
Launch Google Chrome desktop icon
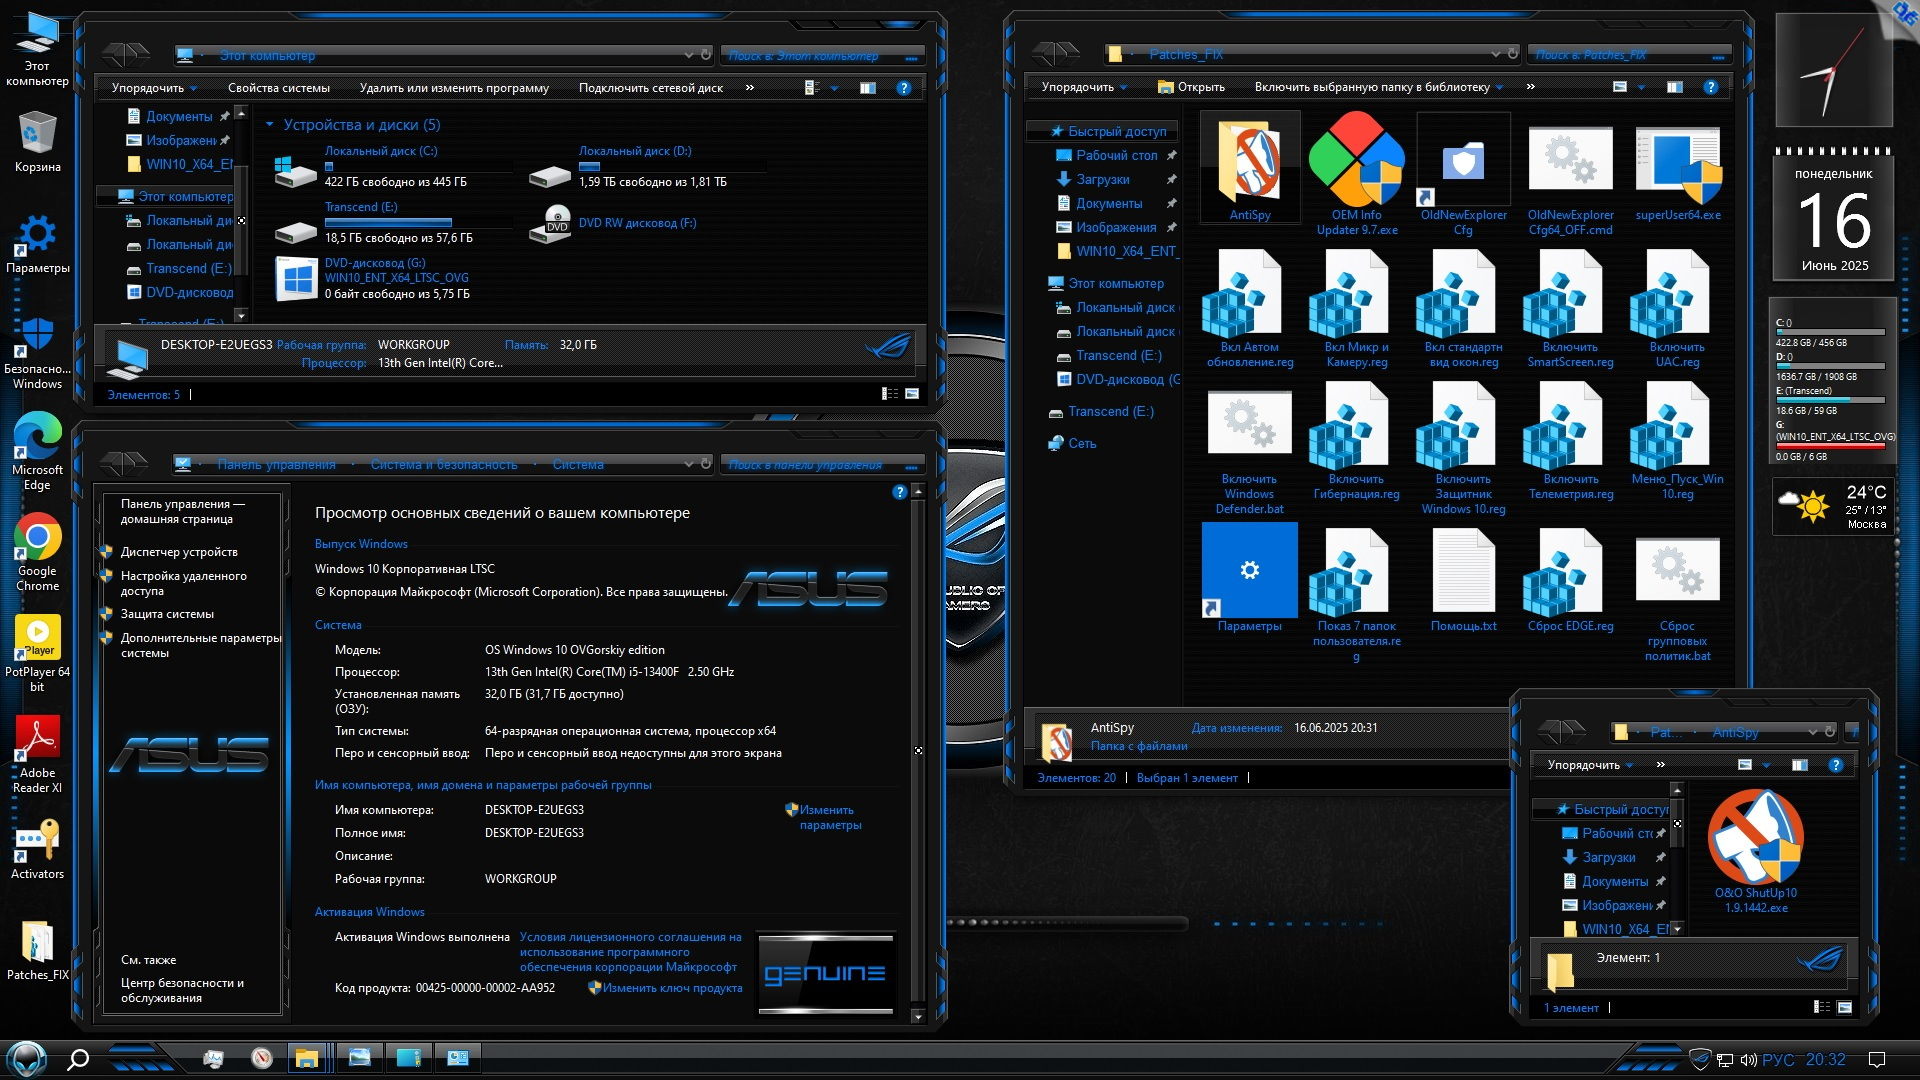click(x=37, y=540)
